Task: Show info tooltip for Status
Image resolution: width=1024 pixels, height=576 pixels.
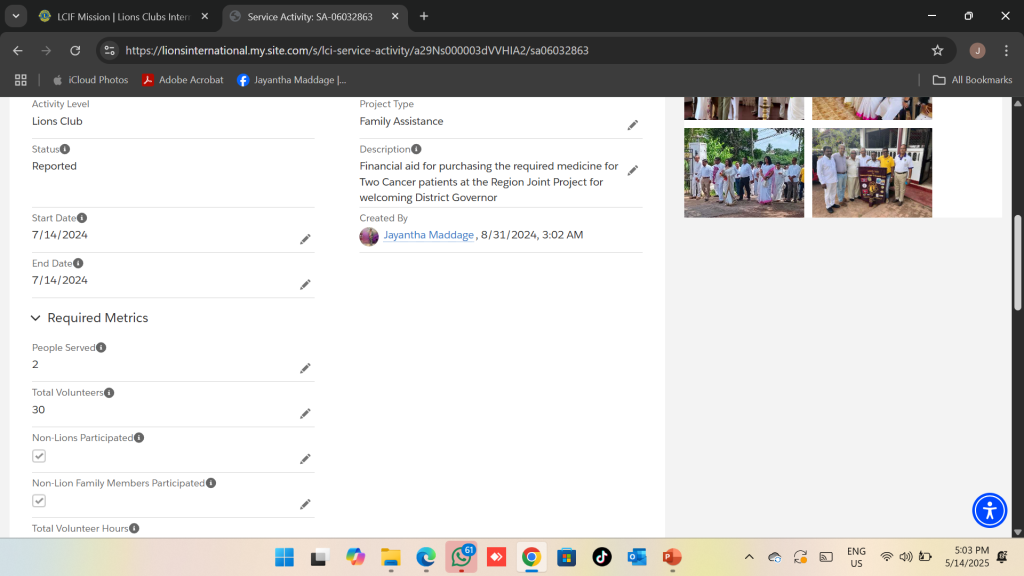Action: coord(65,149)
